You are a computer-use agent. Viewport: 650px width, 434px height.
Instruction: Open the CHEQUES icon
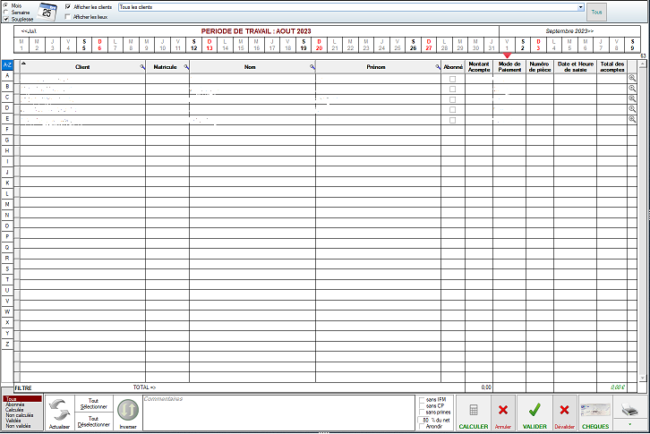596,409
